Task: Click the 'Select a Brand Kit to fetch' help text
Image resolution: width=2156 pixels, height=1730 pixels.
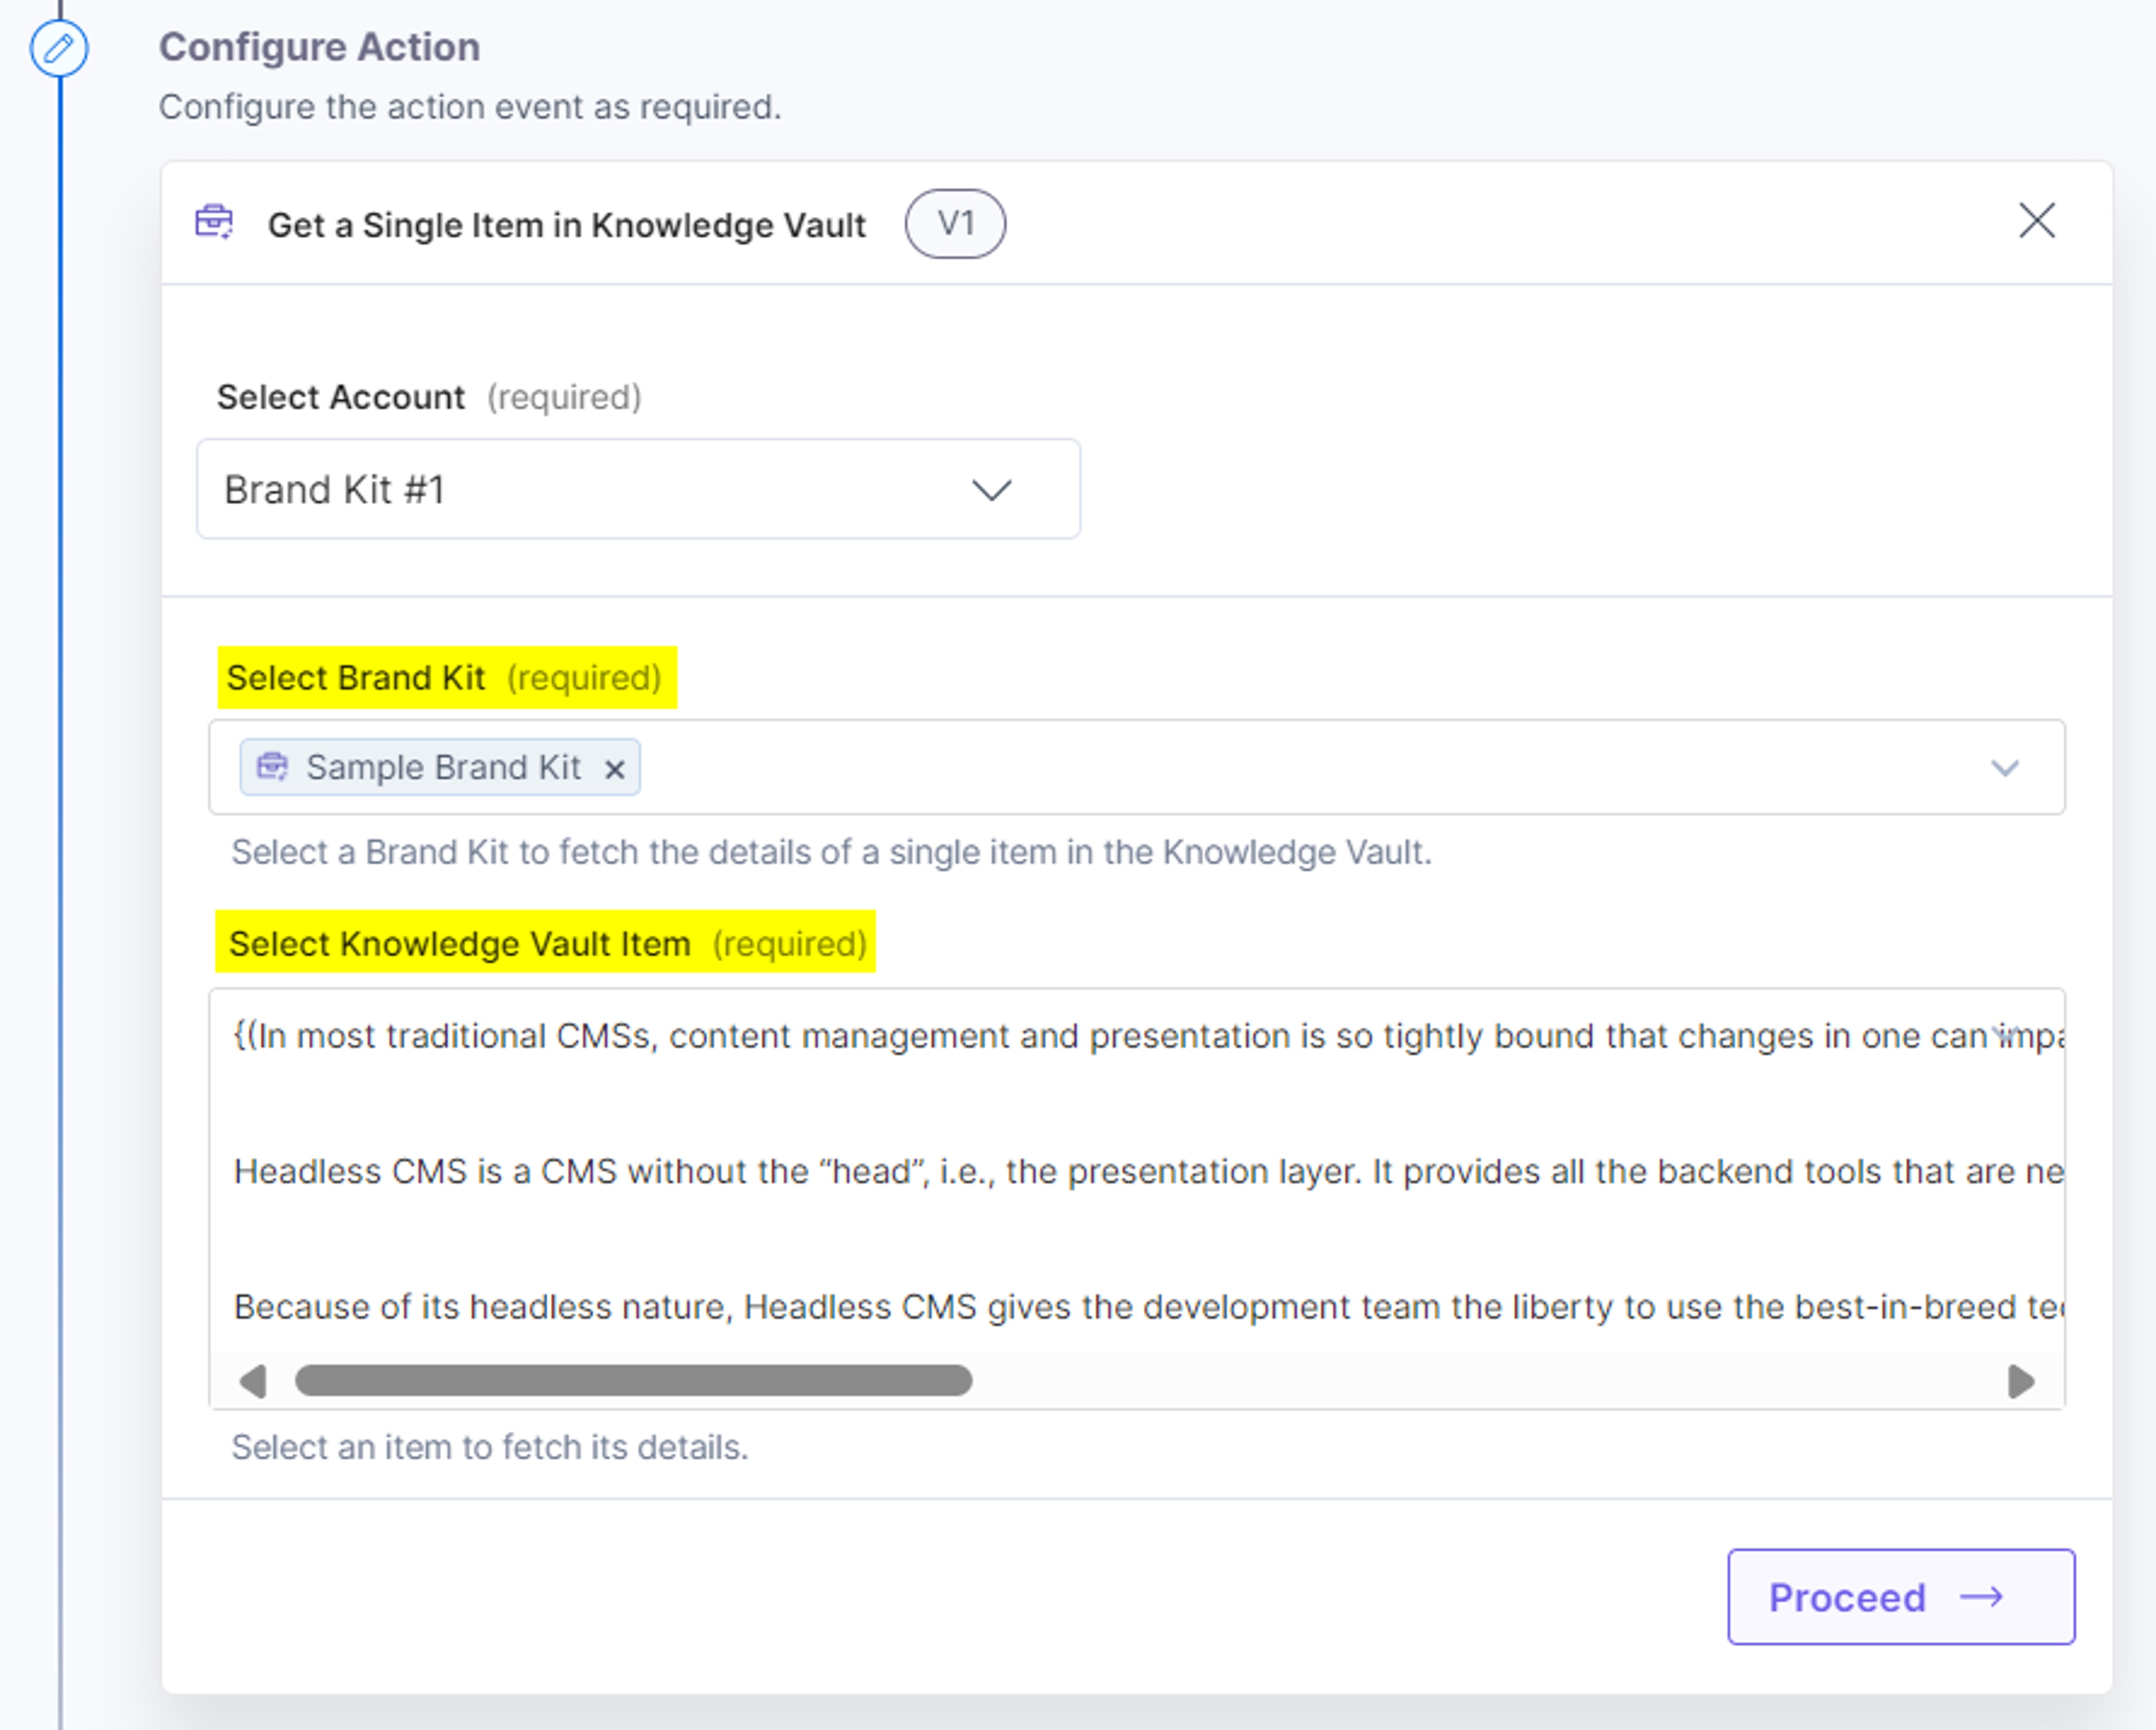Action: point(832,852)
